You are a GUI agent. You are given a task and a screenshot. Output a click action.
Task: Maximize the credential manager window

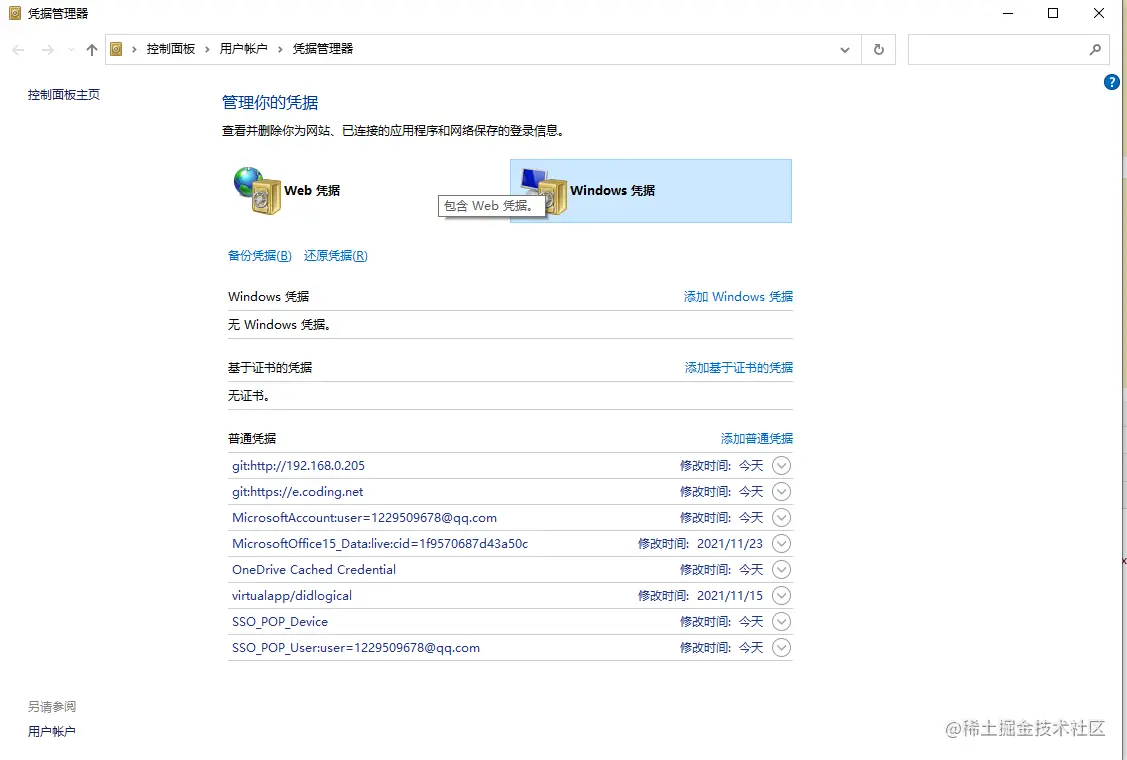pyautogui.click(x=1053, y=13)
